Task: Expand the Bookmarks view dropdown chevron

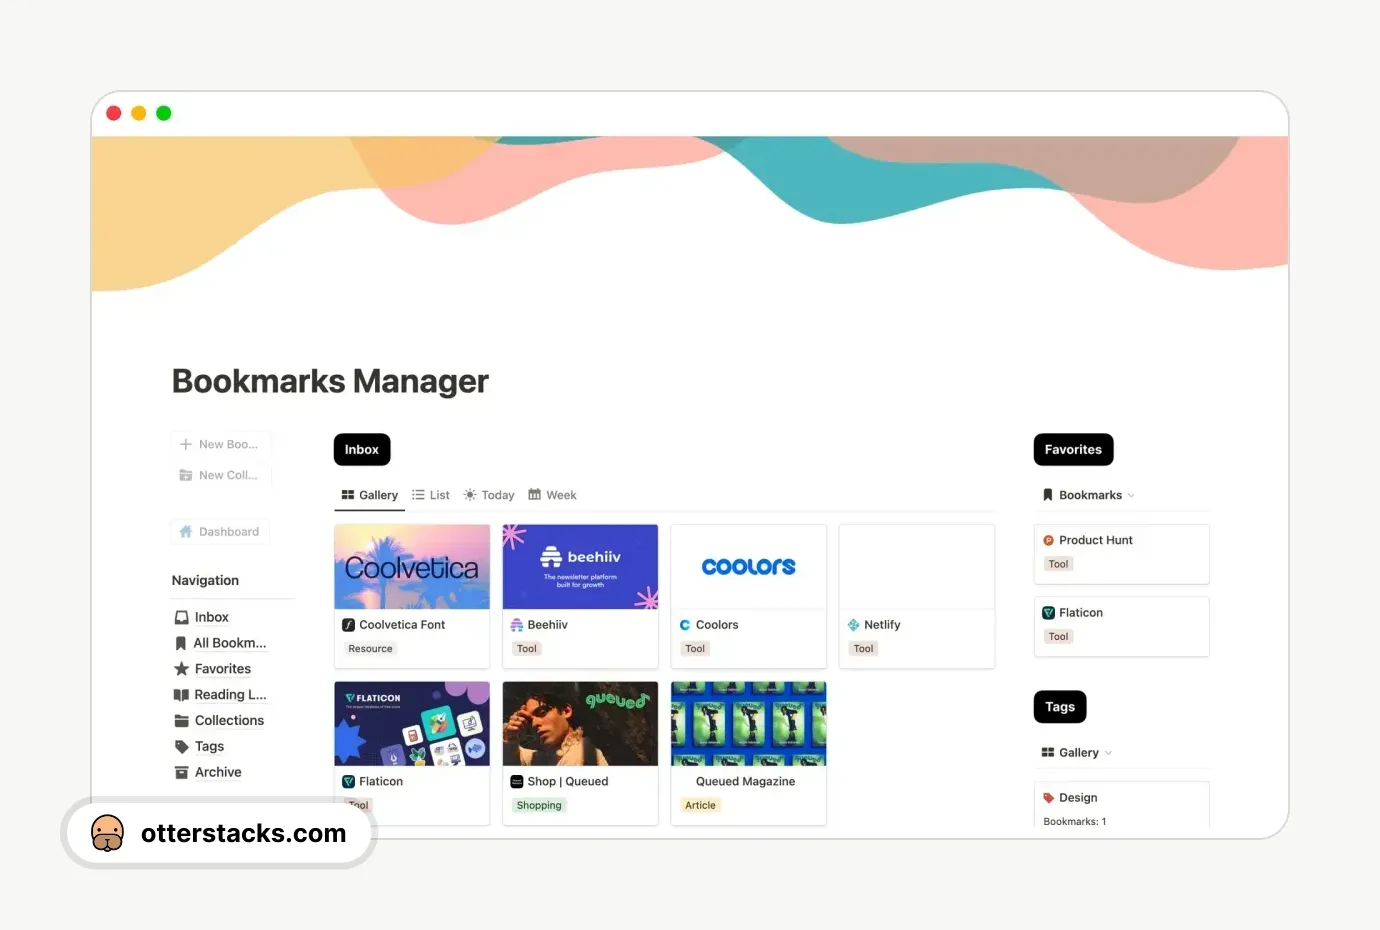Action: click(x=1131, y=496)
